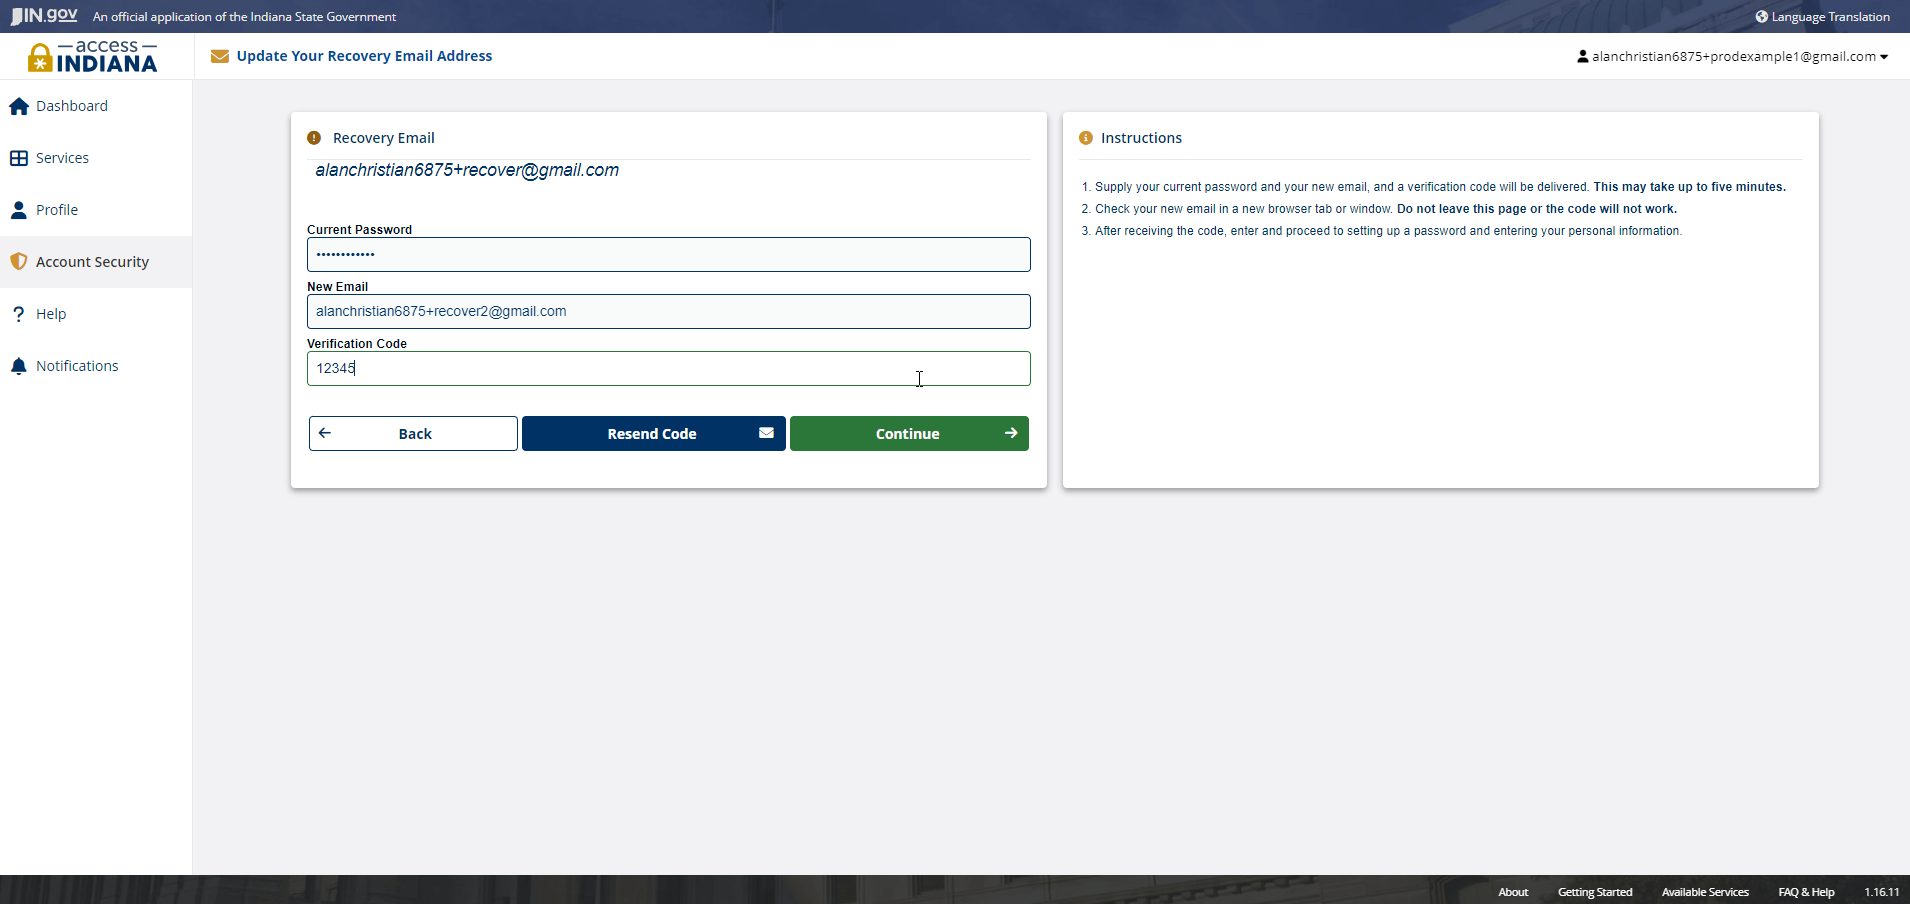The height and width of the screenshot is (904, 1910).
Task: Click the IN.gov logo in header
Action: click(45, 16)
